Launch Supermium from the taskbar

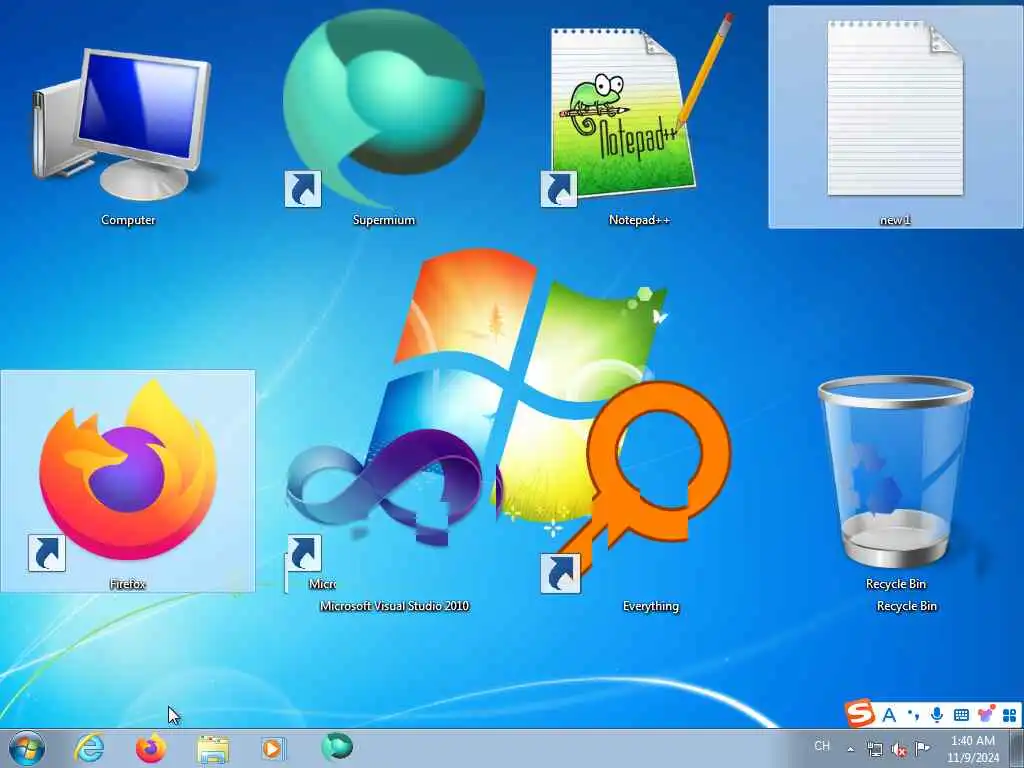tap(337, 747)
